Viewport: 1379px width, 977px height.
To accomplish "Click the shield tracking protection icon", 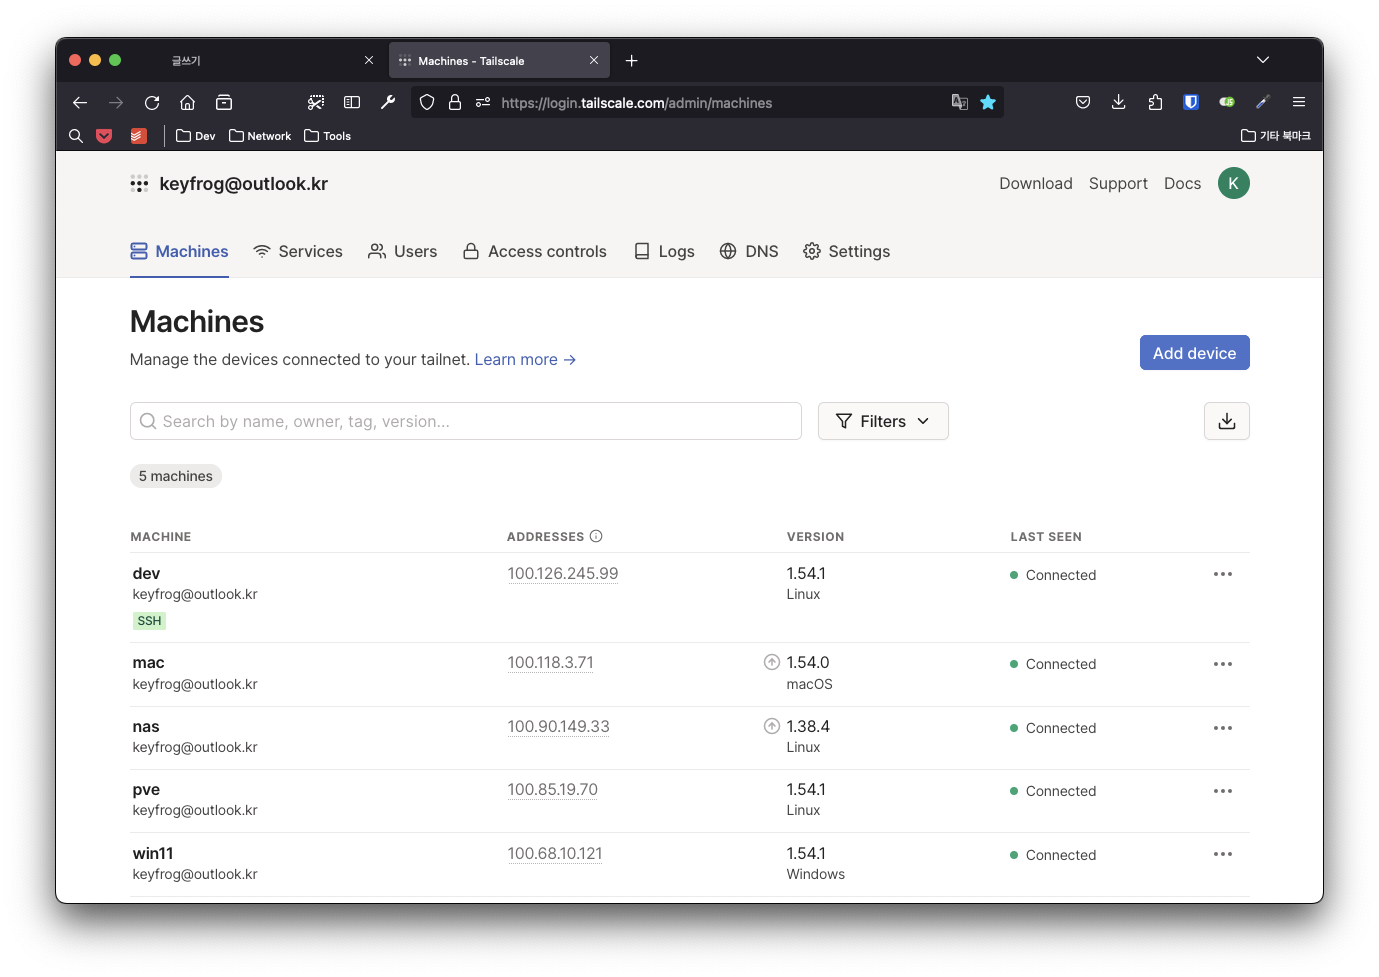I will point(427,102).
